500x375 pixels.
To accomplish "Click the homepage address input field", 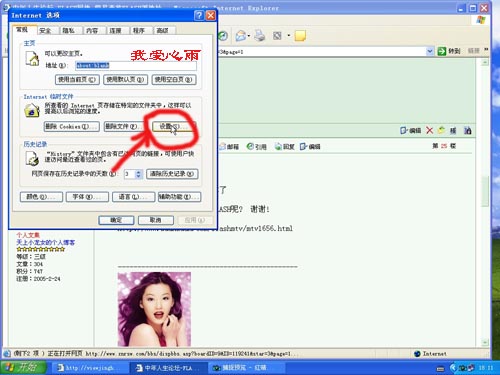I will (x=136, y=65).
